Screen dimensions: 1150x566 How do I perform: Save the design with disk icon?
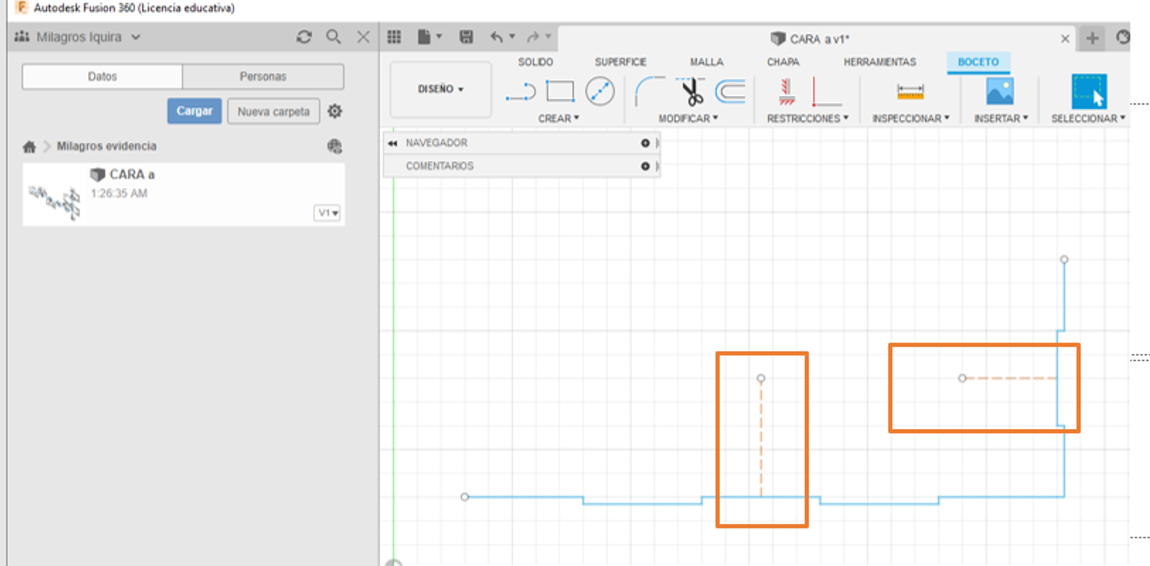coord(466,37)
